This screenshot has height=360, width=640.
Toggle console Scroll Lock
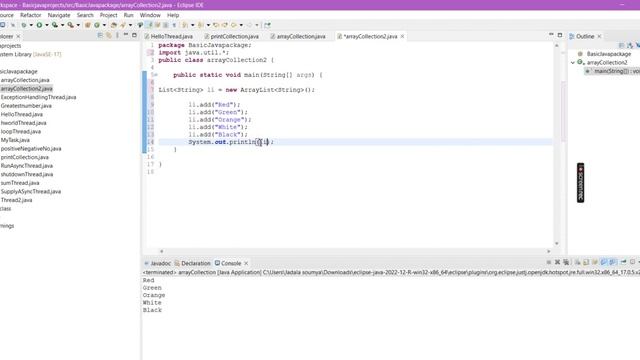tap(586, 262)
